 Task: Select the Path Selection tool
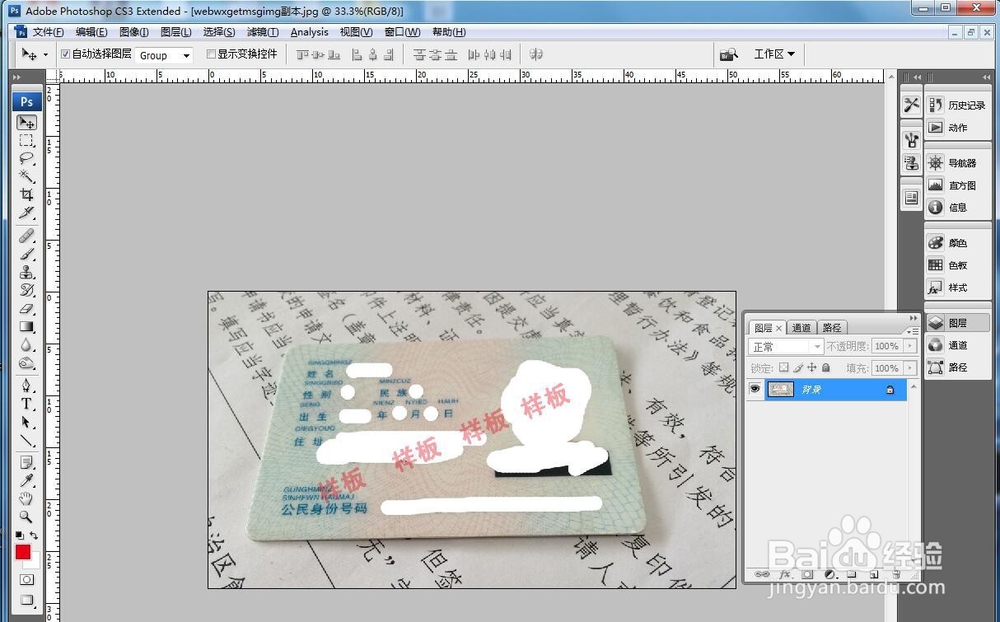(x=27, y=422)
